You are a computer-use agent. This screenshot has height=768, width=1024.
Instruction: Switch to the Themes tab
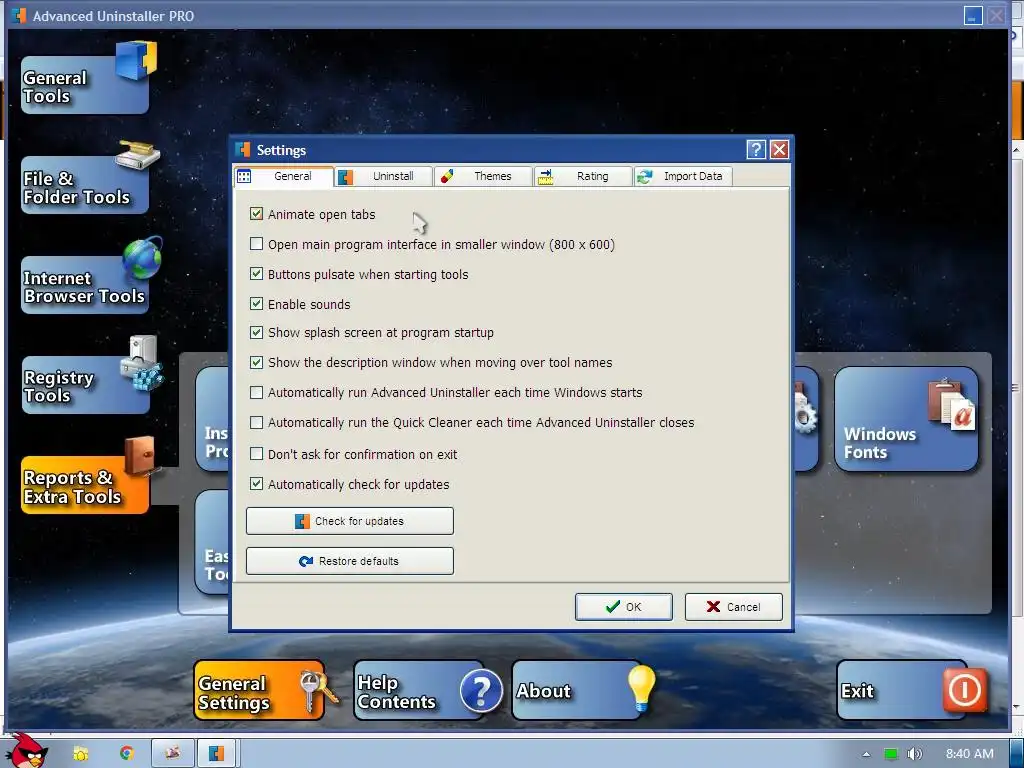click(x=483, y=176)
